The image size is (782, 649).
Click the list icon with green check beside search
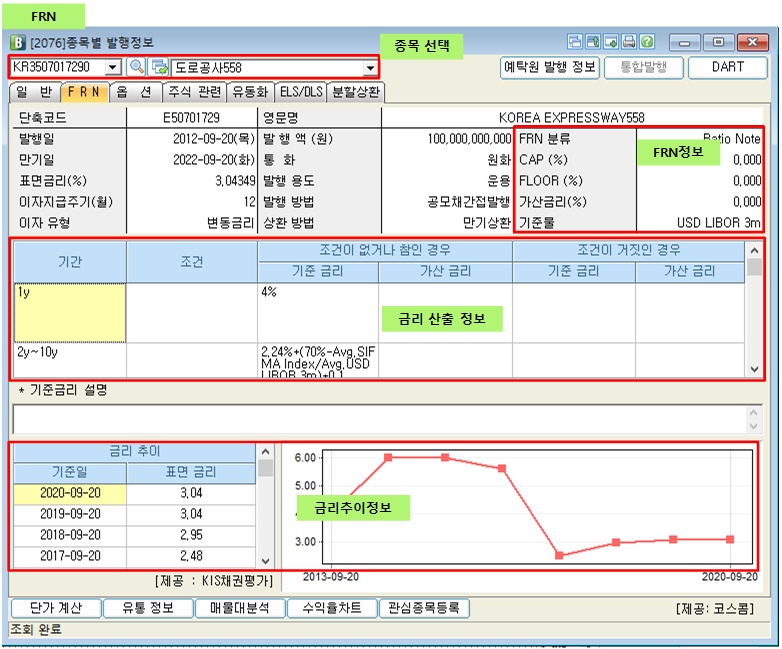pos(160,67)
